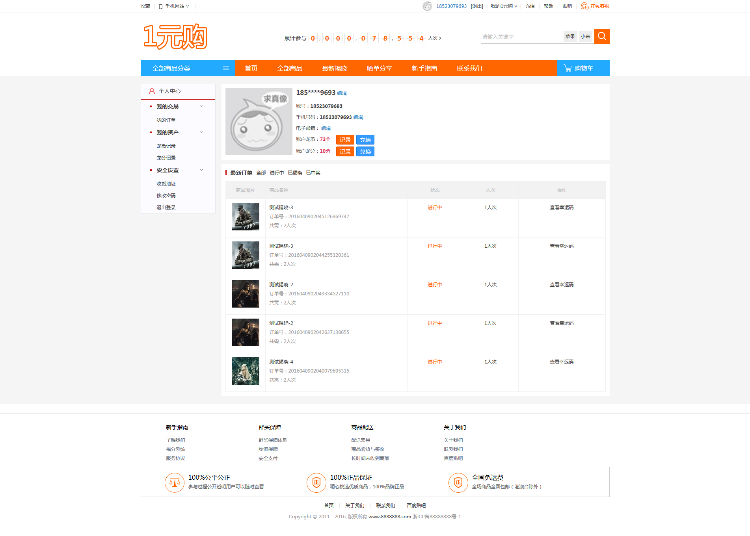Click the orange magnifier search button
The width and height of the screenshot is (750, 536).
(602, 36)
